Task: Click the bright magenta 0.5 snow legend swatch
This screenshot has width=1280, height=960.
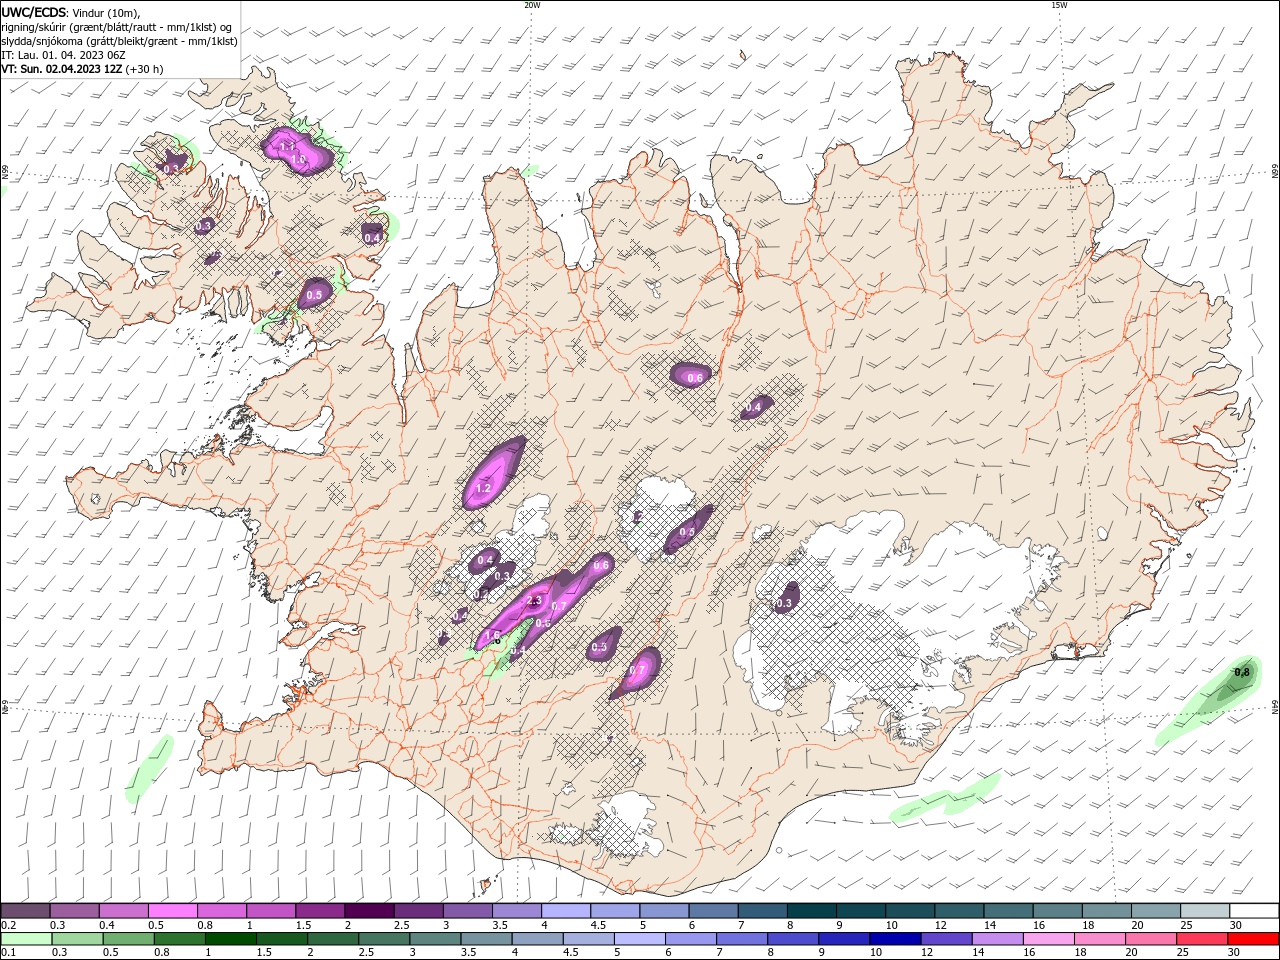Action: point(172,911)
